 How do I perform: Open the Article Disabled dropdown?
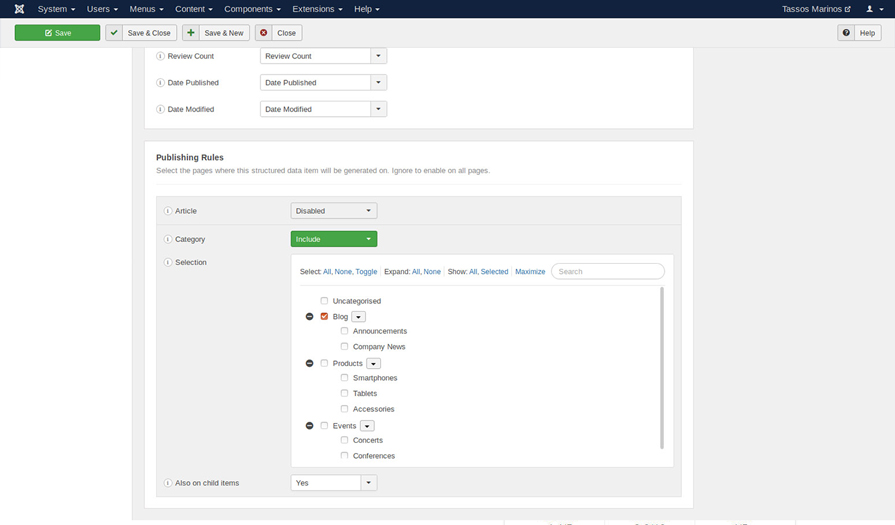(x=333, y=211)
